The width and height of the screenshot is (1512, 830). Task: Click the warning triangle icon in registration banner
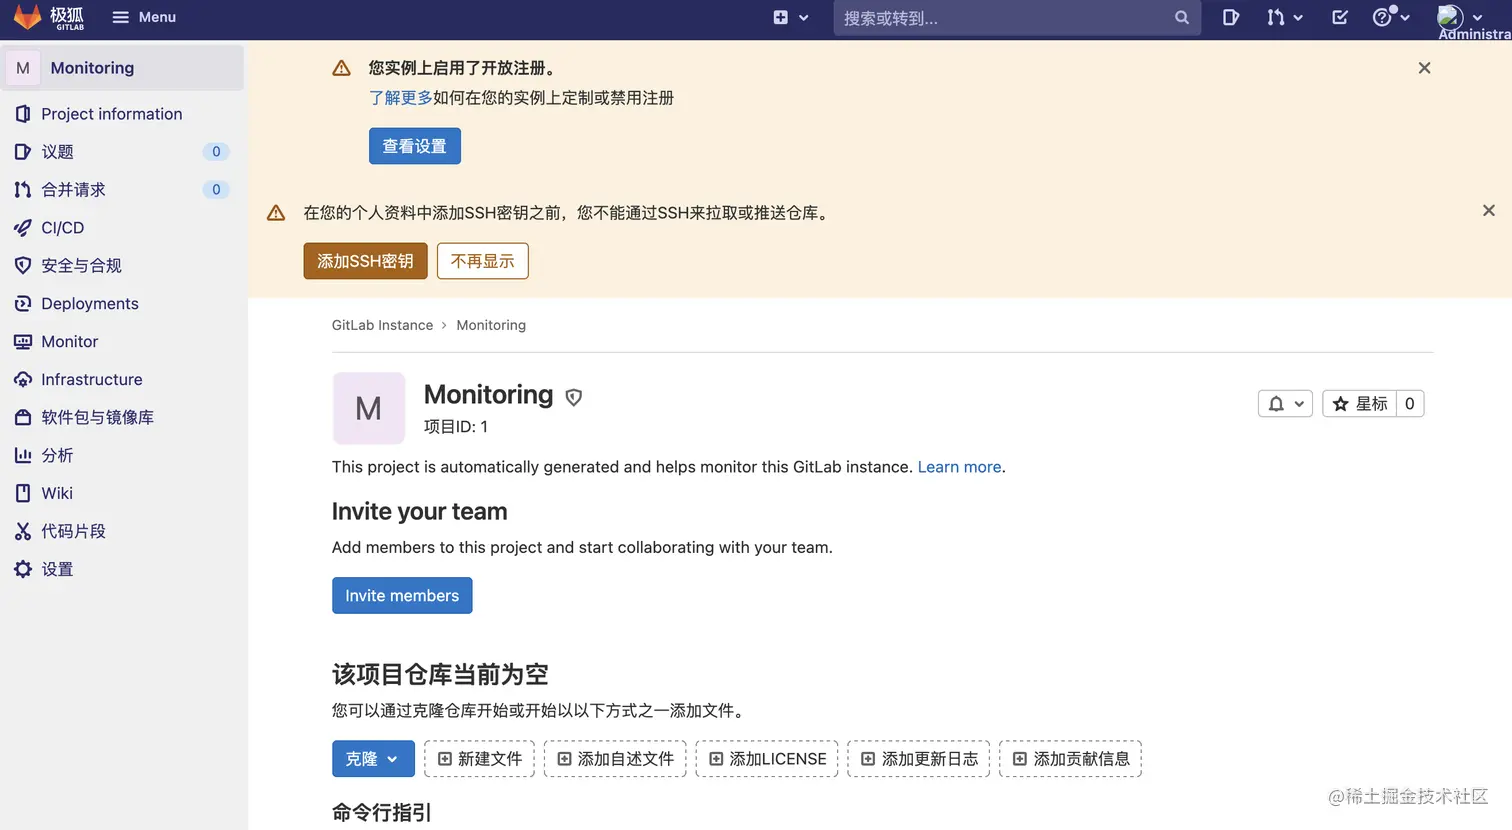[341, 68]
